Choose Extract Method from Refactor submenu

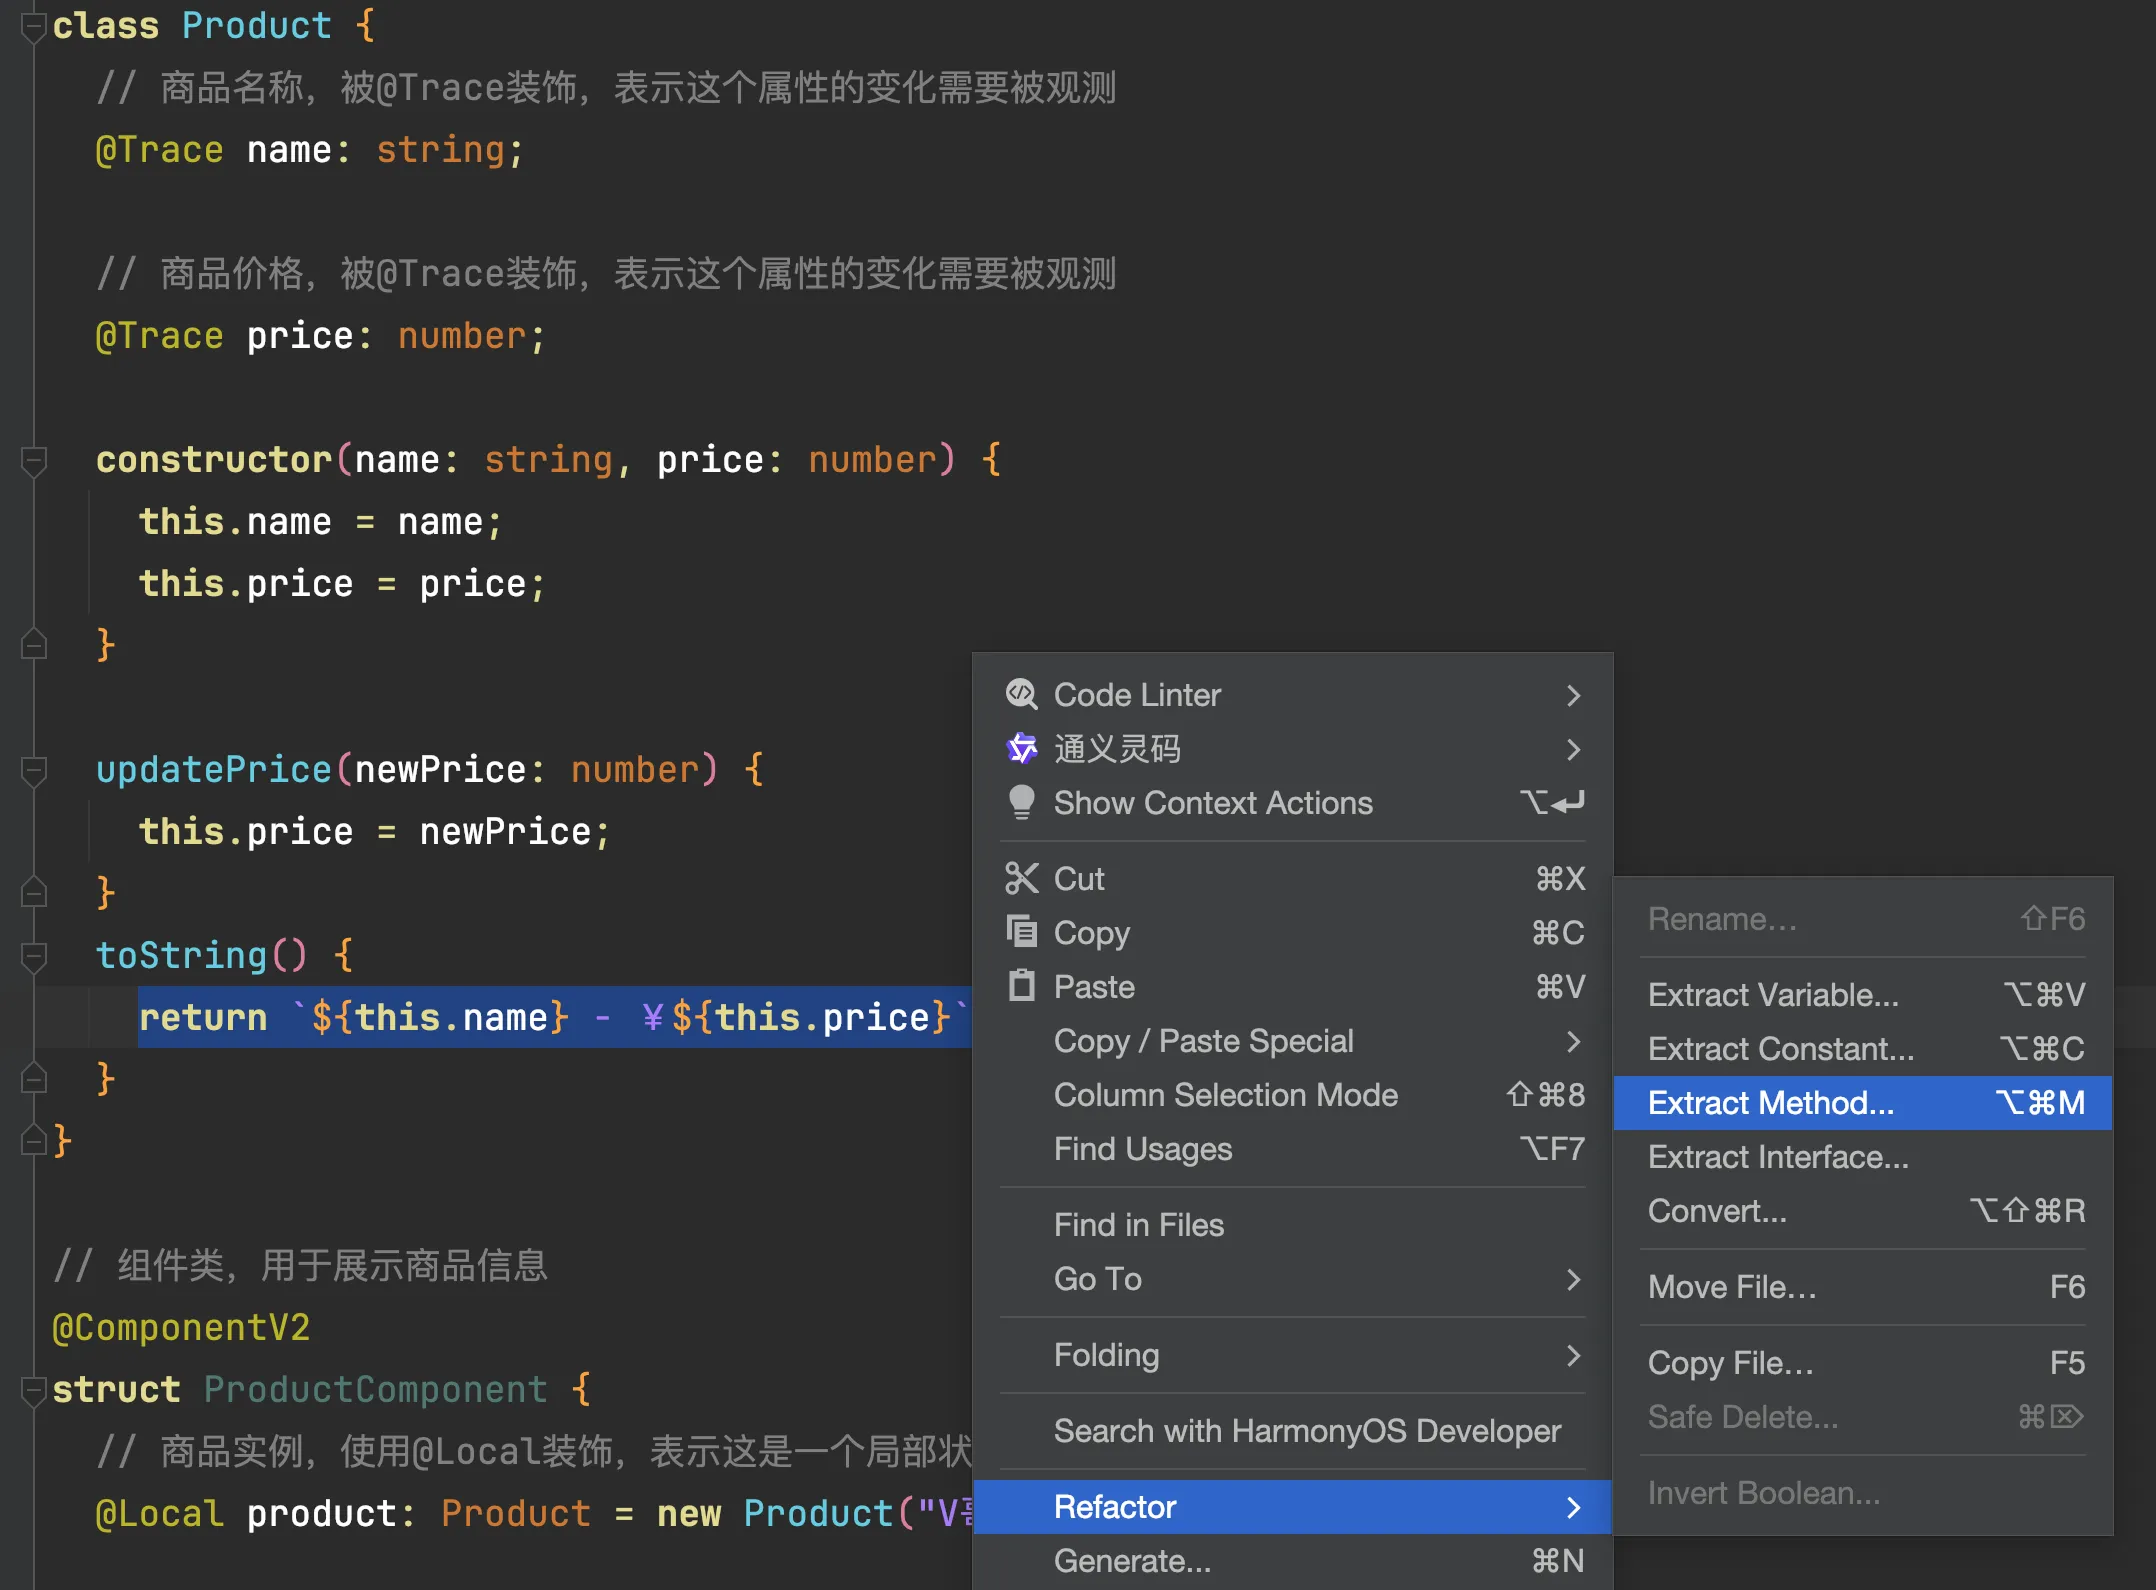1770,1103
